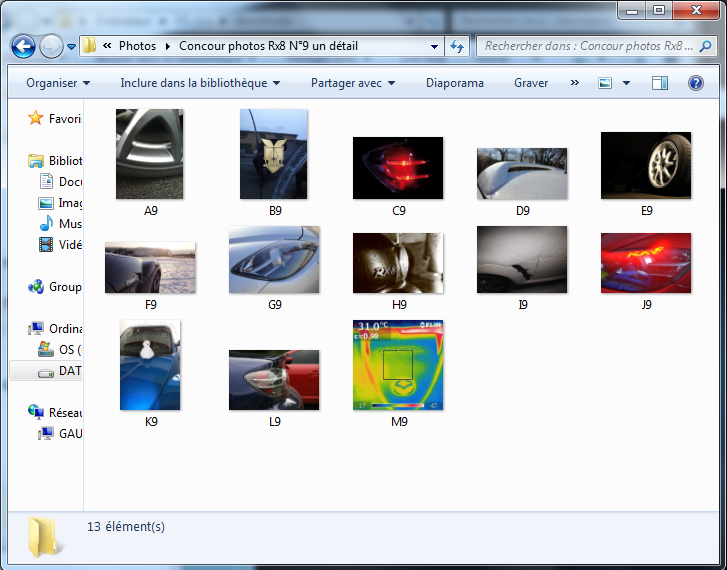The width and height of the screenshot is (727, 570).
Task: Click the Diaporama button
Action: click(x=454, y=83)
